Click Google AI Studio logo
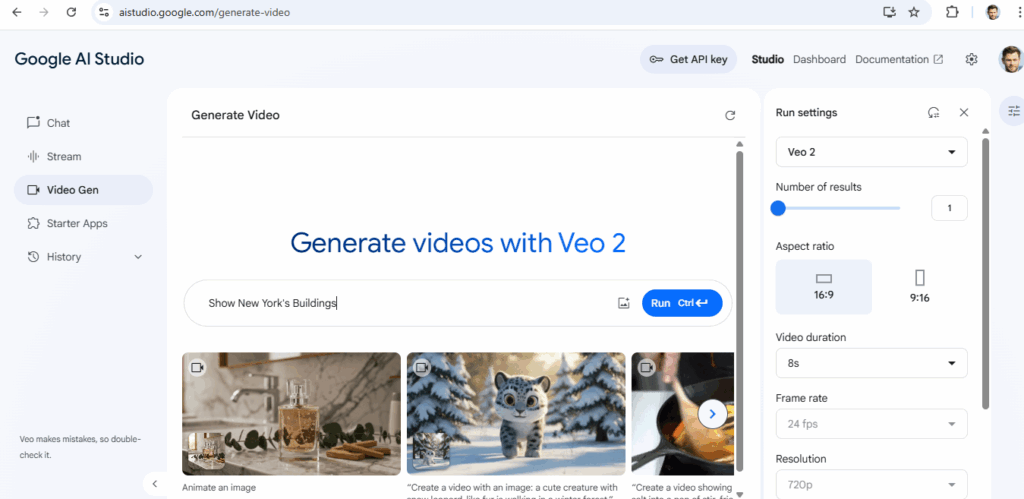Viewport: 1024px width, 499px height. click(x=79, y=59)
